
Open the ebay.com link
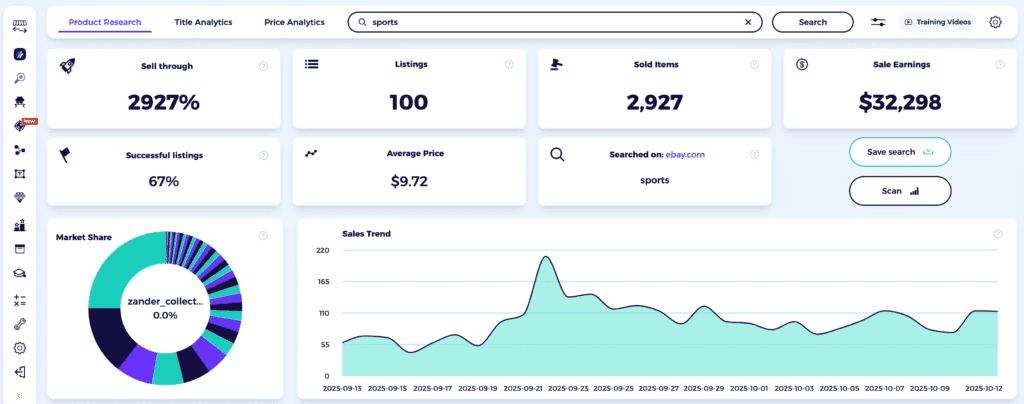point(685,154)
